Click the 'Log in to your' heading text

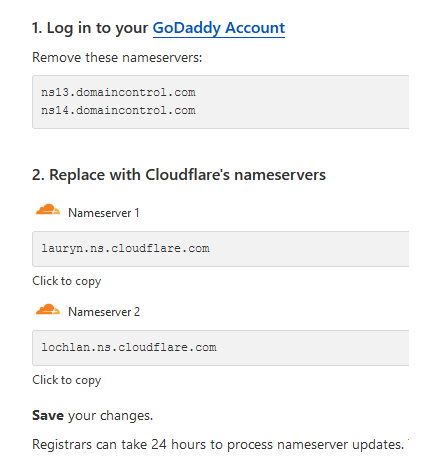click(x=97, y=28)
